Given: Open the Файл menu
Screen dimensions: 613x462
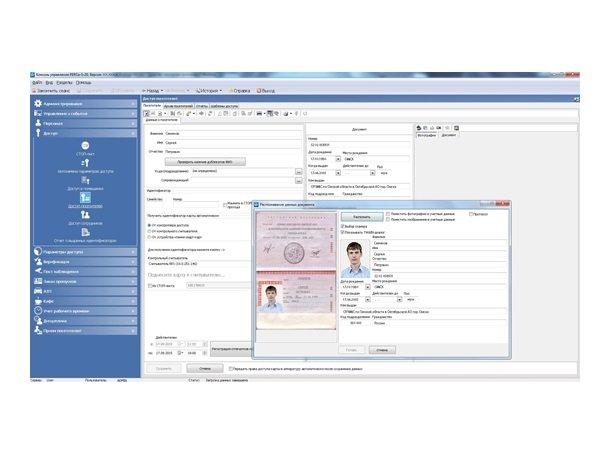Looking at the screenshot, I should click(36, 82).
